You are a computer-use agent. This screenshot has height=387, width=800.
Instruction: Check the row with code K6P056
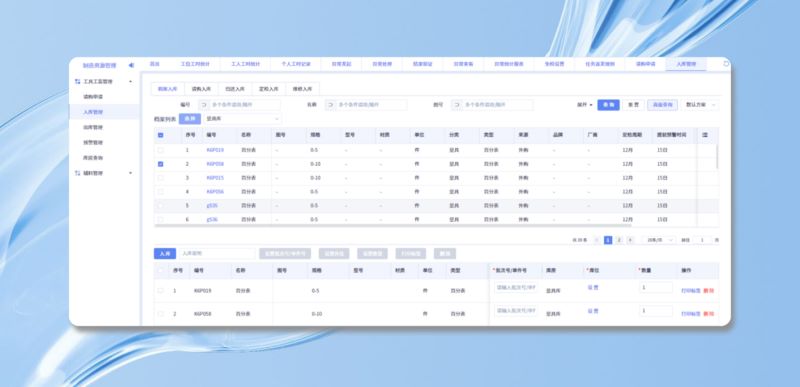click(x=161, y=192)
